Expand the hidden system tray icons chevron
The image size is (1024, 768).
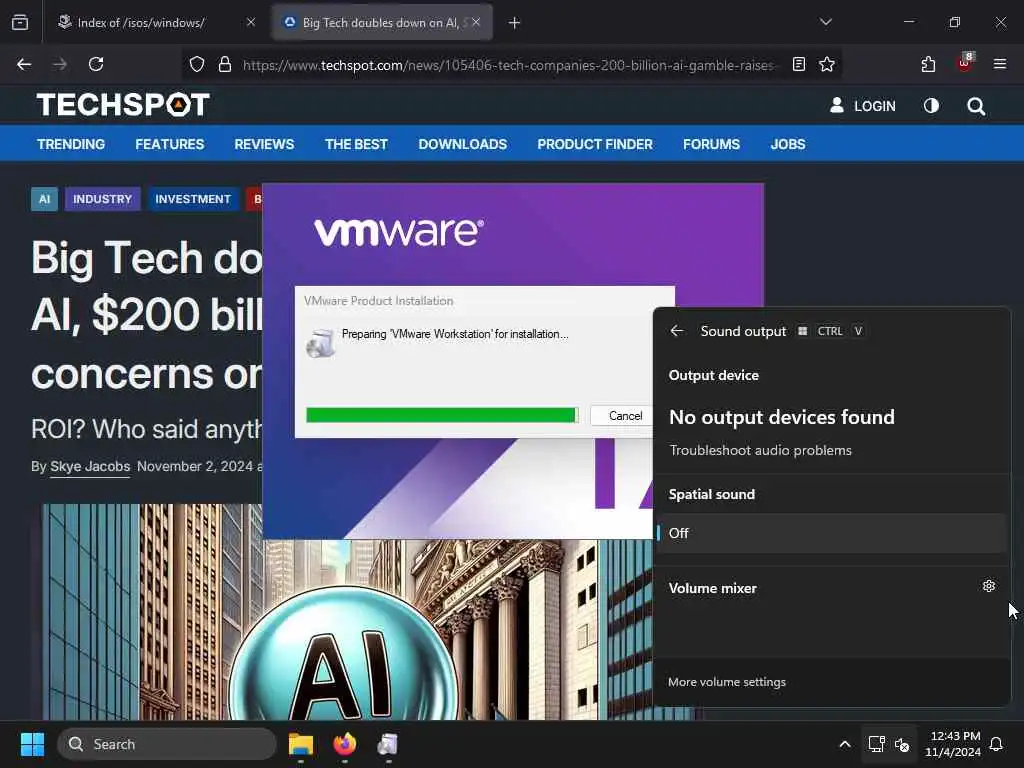844,744
